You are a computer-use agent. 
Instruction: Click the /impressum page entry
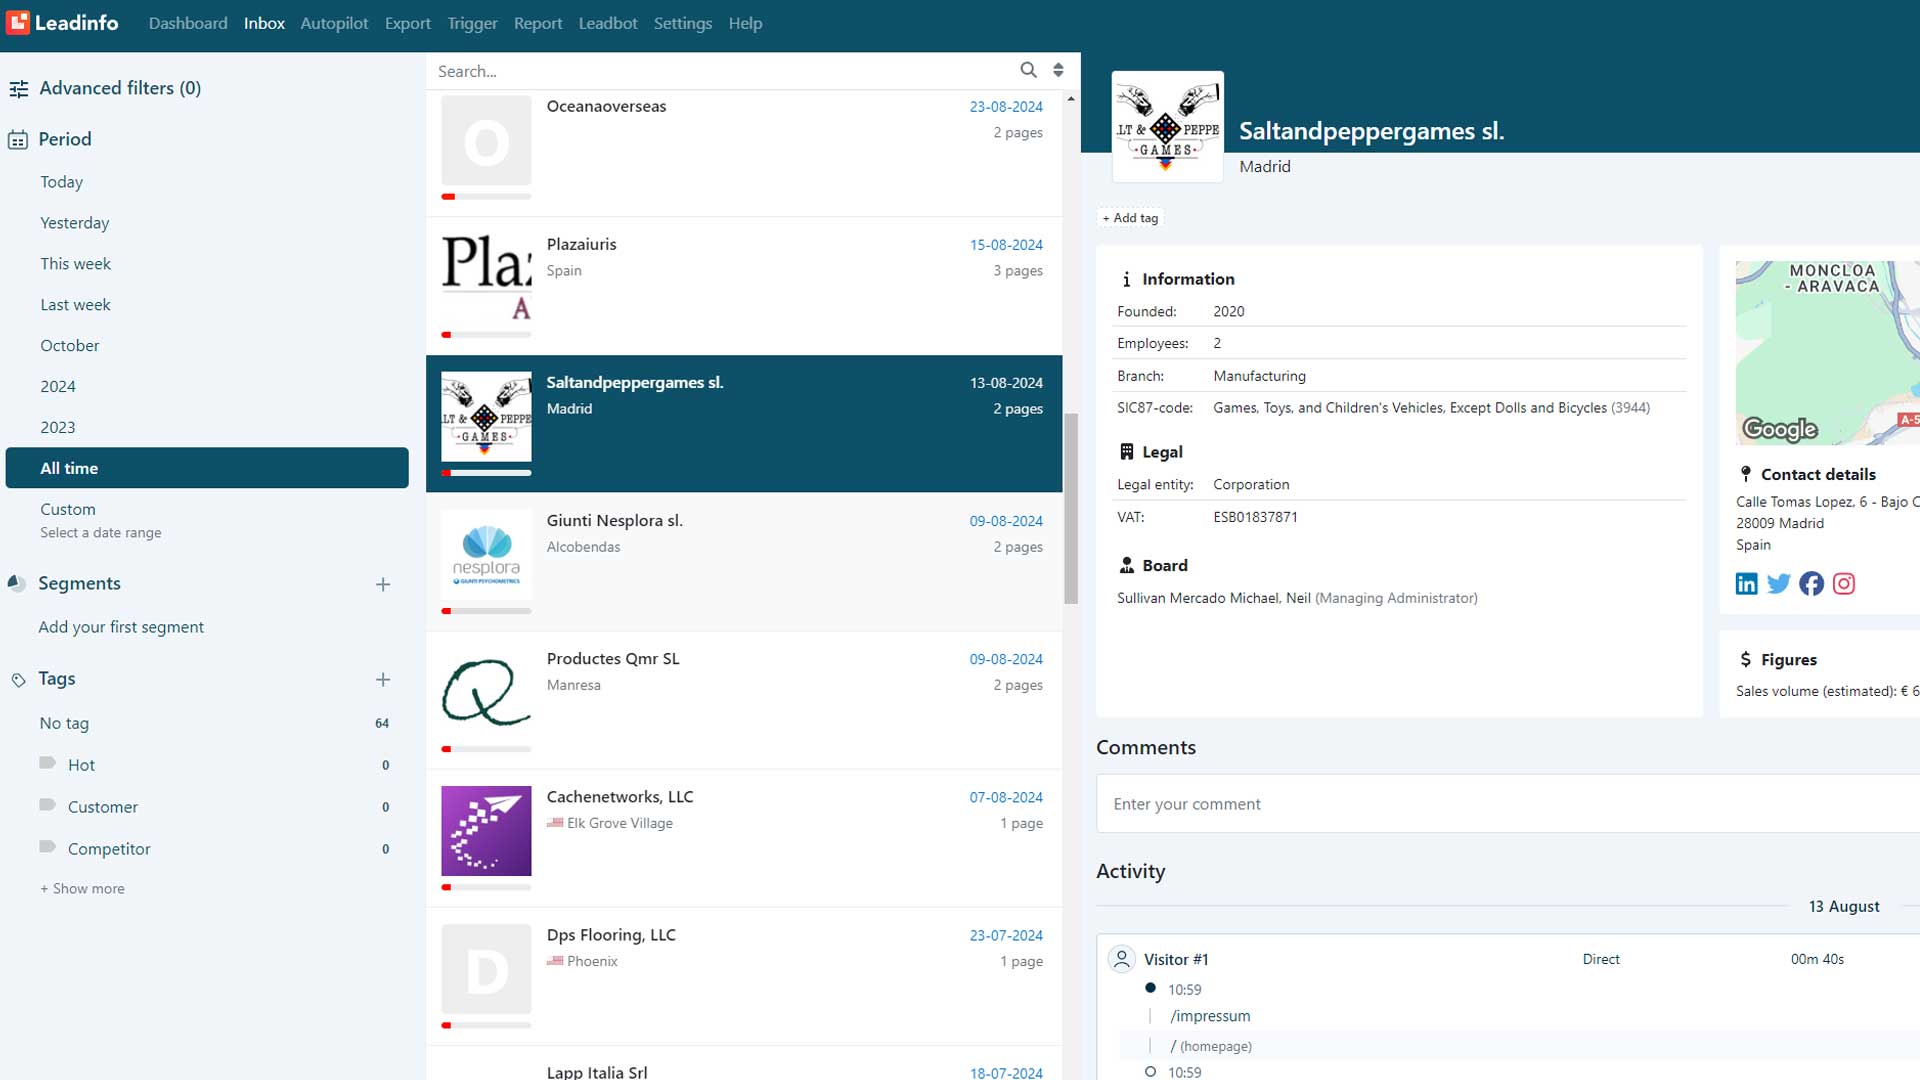1210,1016
